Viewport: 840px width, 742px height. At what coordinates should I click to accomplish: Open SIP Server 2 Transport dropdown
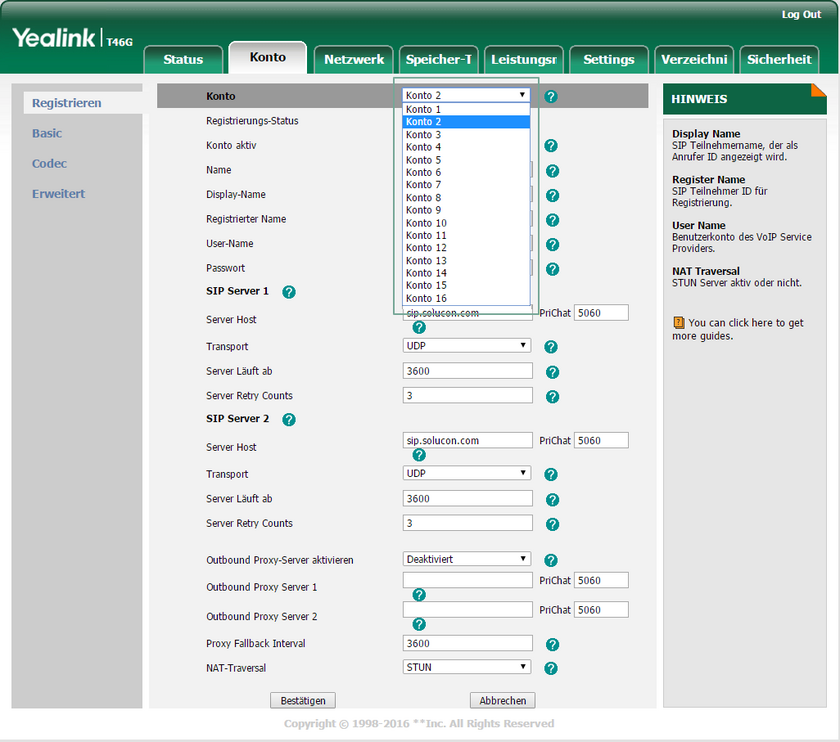pos(466,473)
